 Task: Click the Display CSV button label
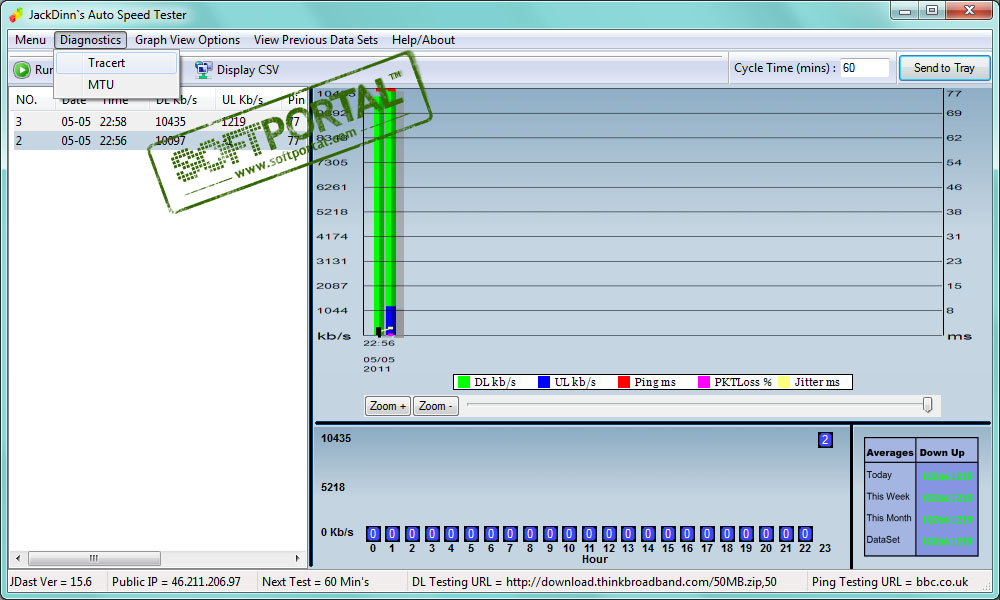point(247,70)
